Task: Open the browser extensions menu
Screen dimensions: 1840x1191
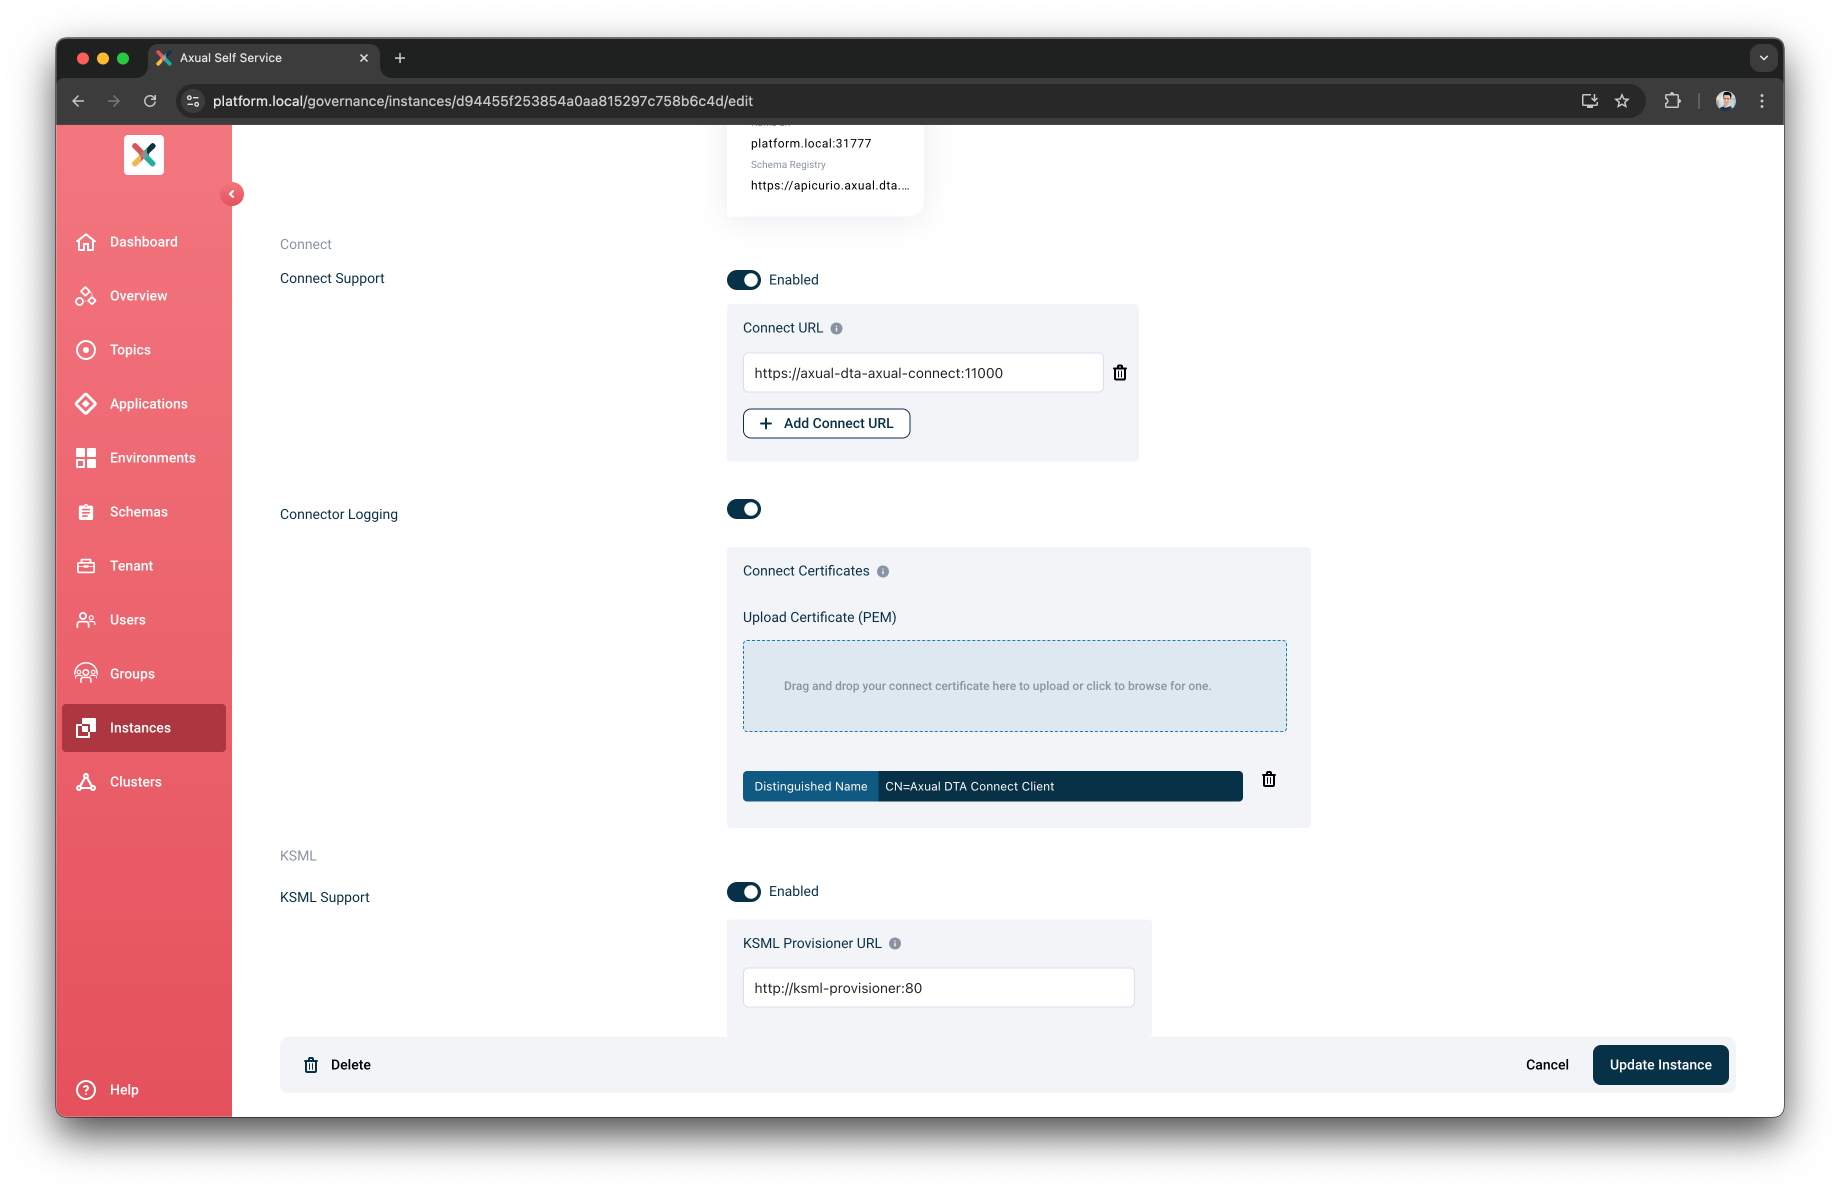Action: pos(1672,101)
